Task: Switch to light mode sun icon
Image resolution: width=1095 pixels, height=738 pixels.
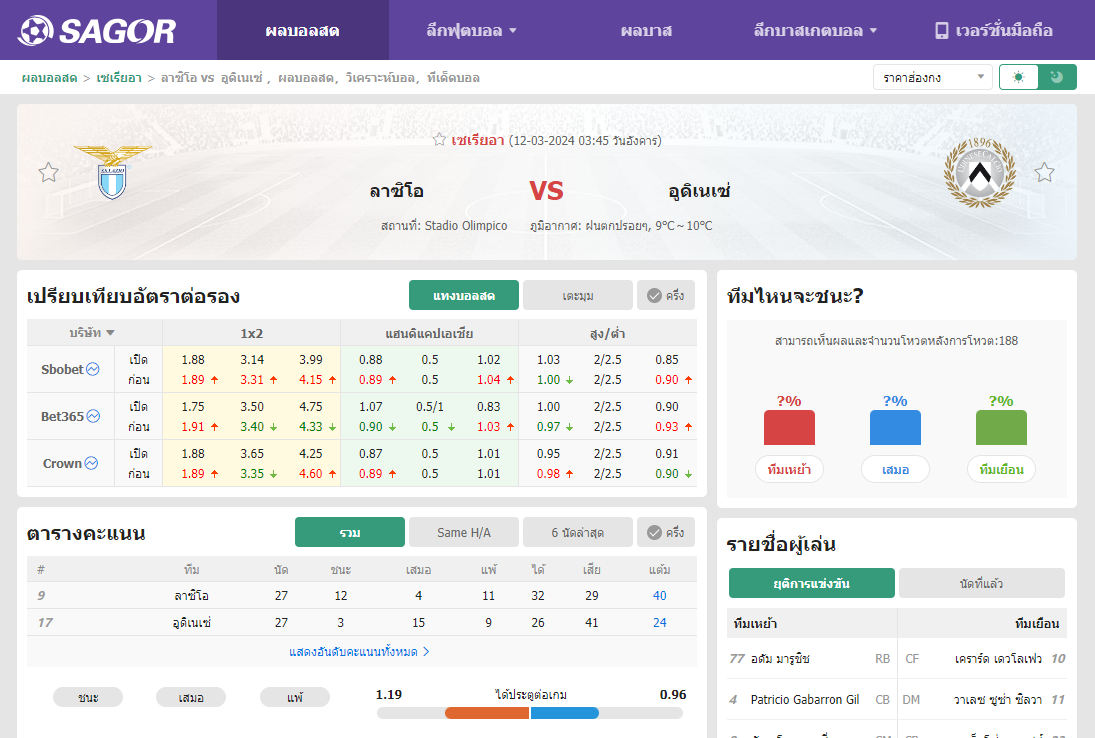Action: point(1019,77)
